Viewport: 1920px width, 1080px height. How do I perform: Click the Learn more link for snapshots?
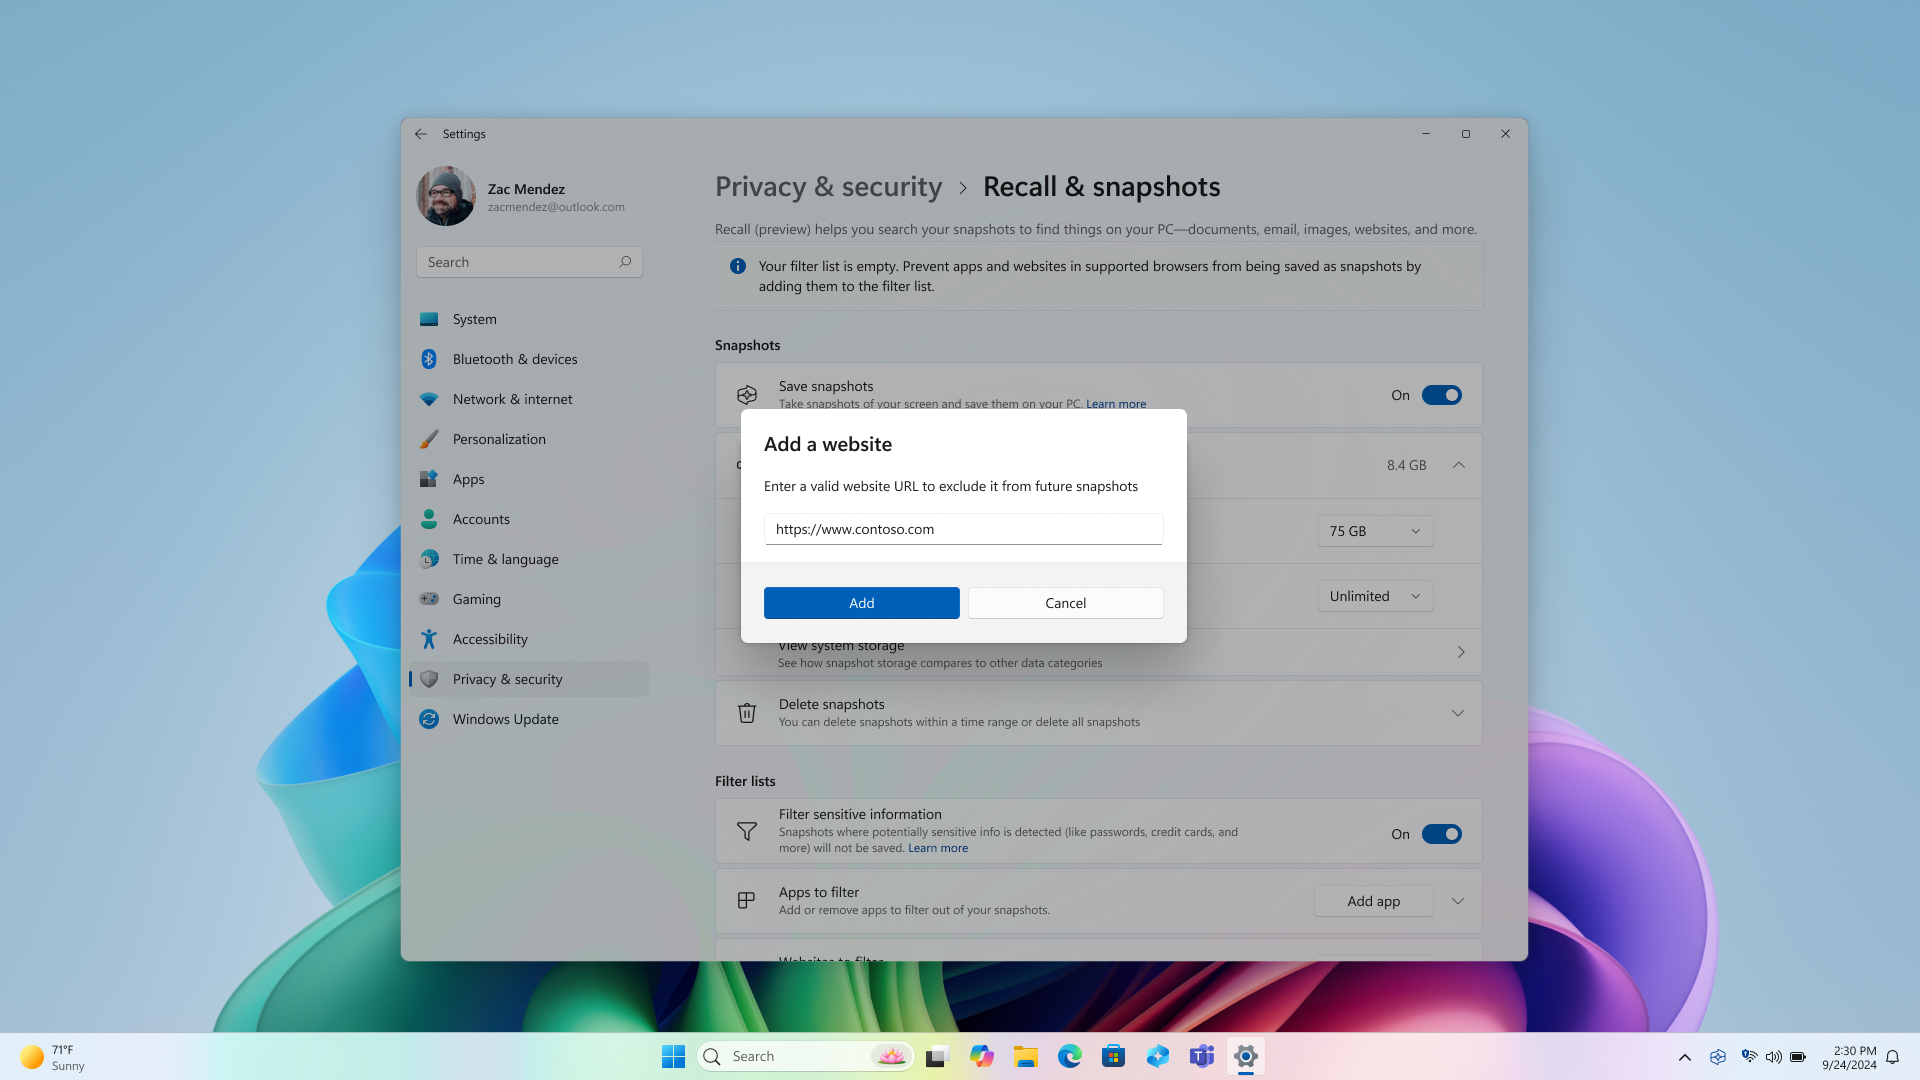(x=1116, y=404)
